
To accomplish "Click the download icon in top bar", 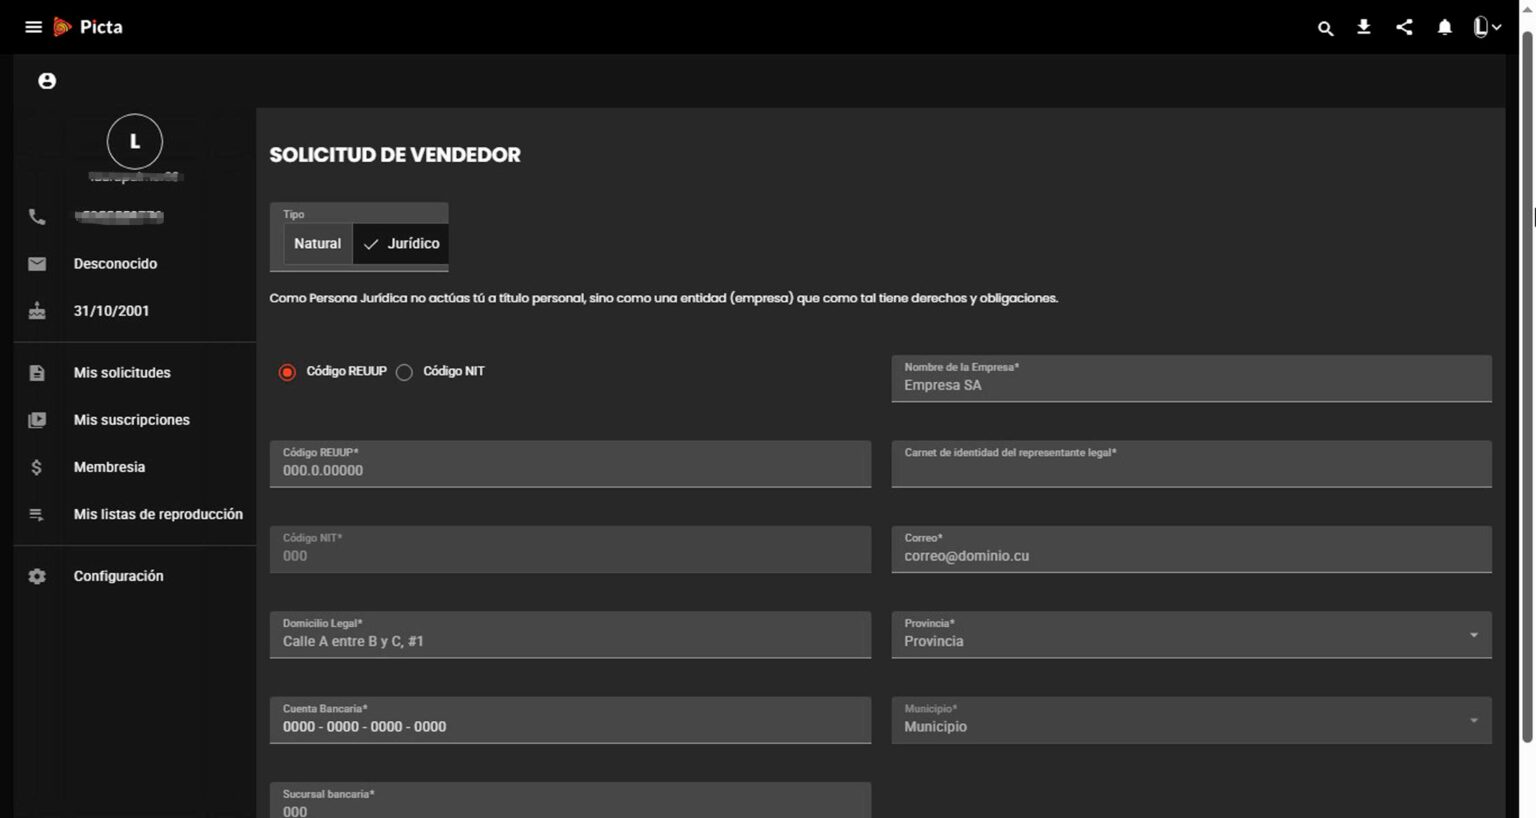I will 1364,27.
